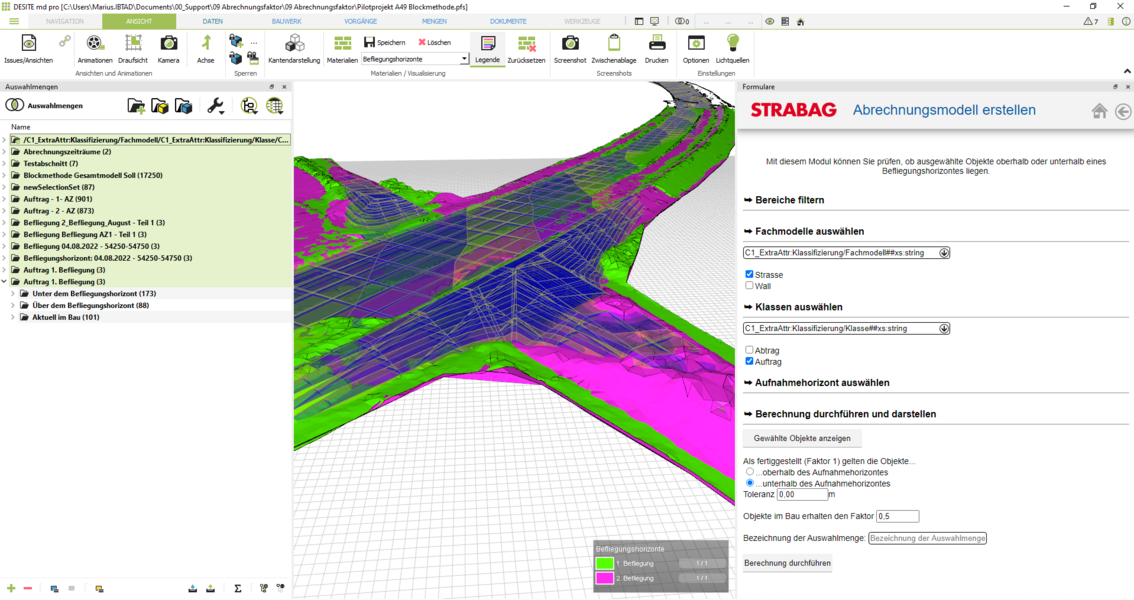Select oberhalb des Aufnahmehorizontes radio option
The image size is (1134, 600).
tap(750, 472)
